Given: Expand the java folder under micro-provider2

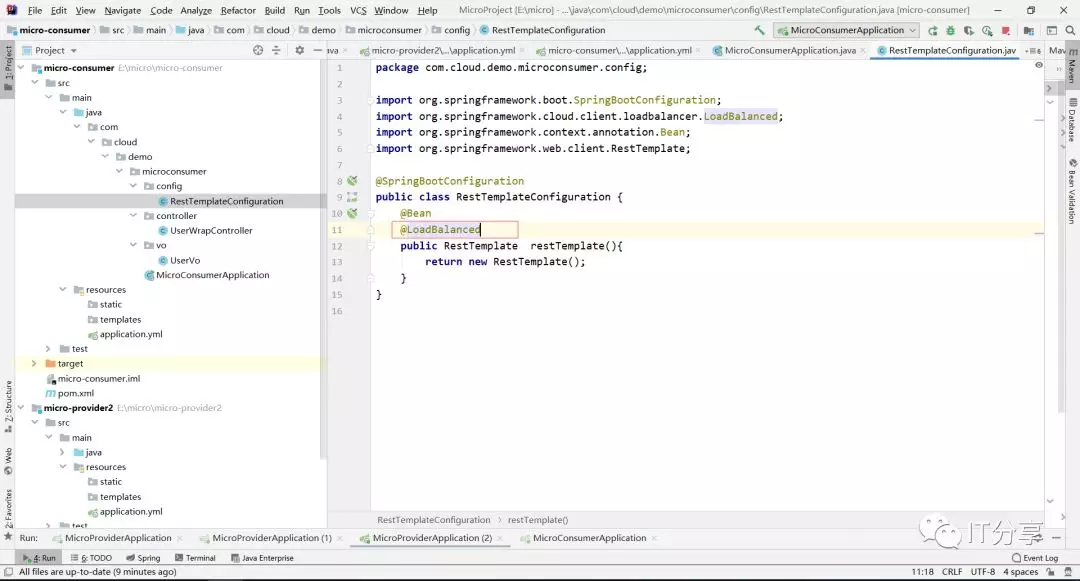Looking at the screenshot, I should pyautogui.click(x=62, y=452).
